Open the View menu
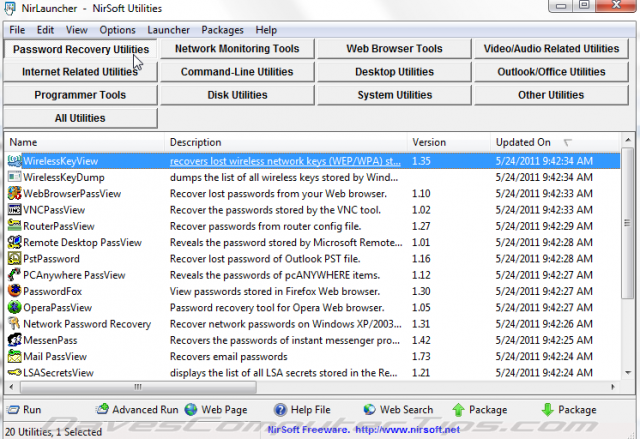Screen dimensions: 640x439 coord(77,30)
